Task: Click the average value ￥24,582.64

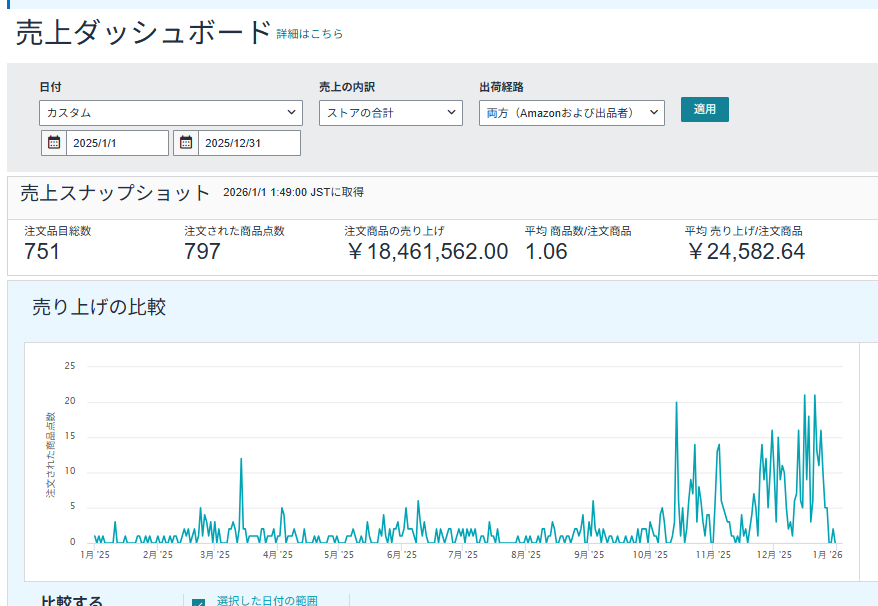Action: click(x=746, y=252)
